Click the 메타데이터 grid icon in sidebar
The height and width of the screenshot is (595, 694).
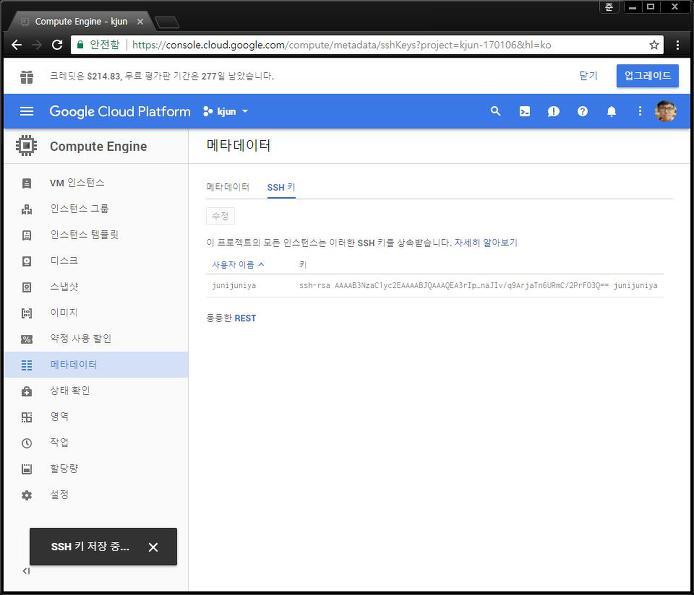click(27, 365)
